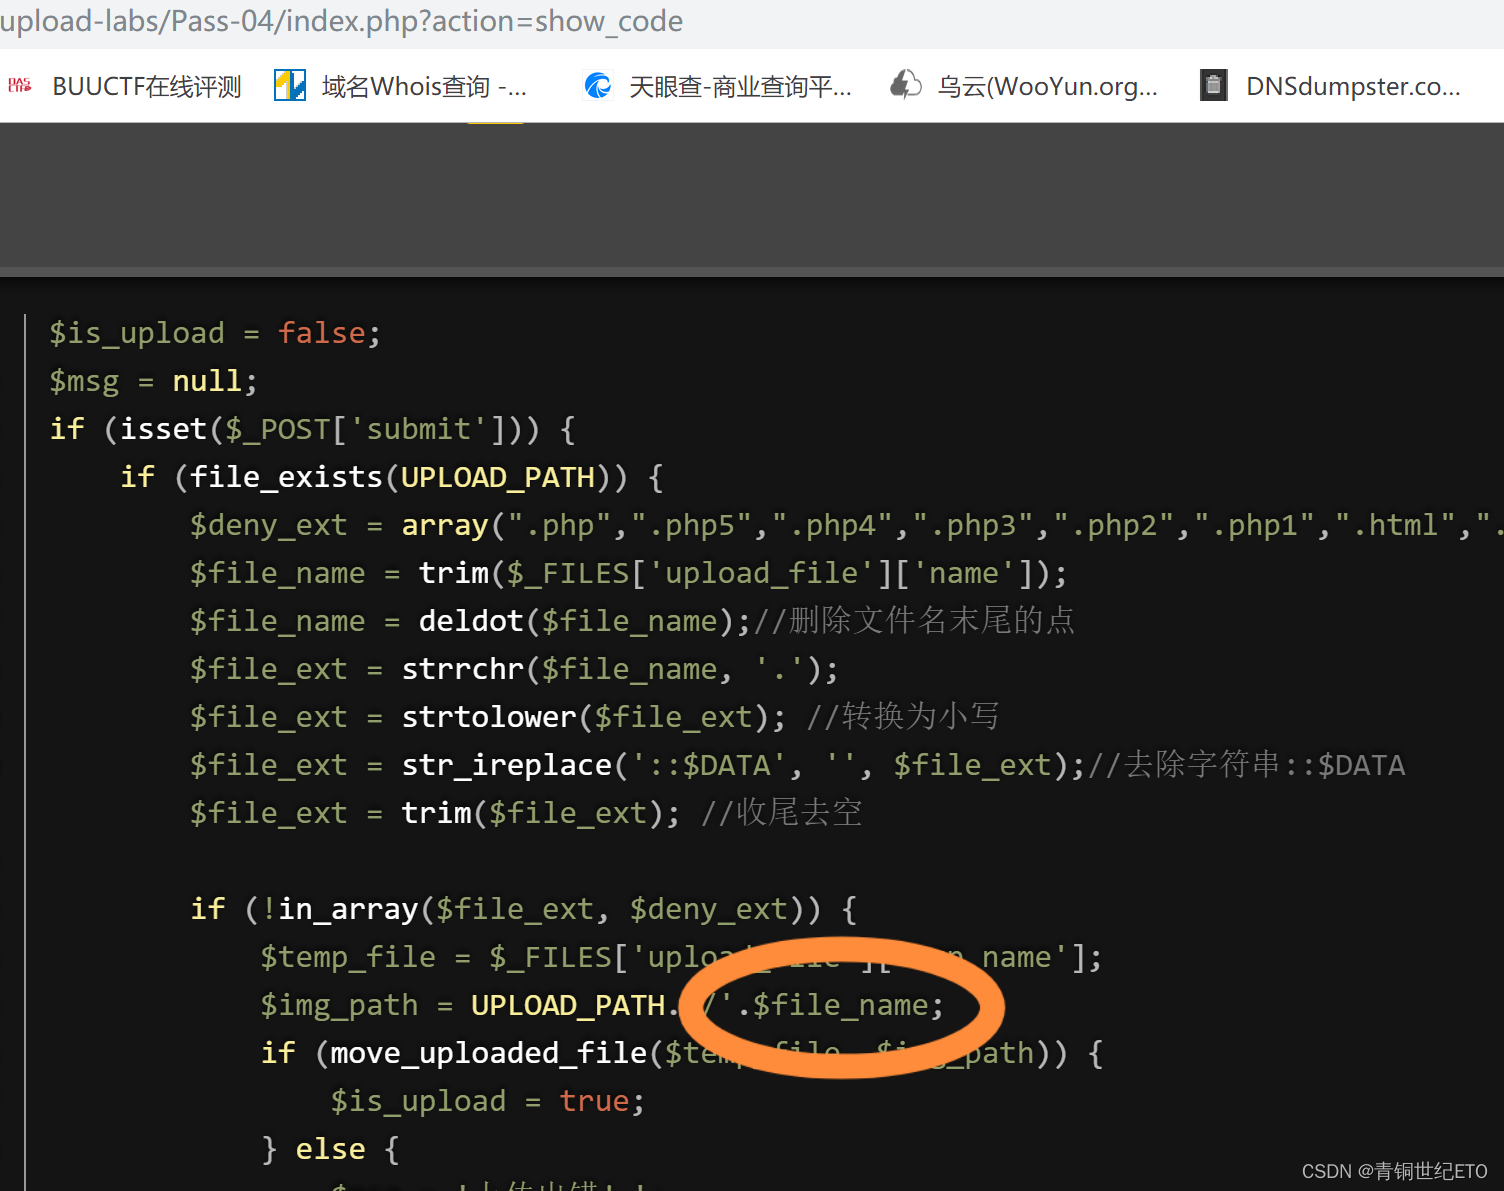Click the DNSdumpster bookmark icon
The image size is (1504, 1191).
click(1213, 86)
